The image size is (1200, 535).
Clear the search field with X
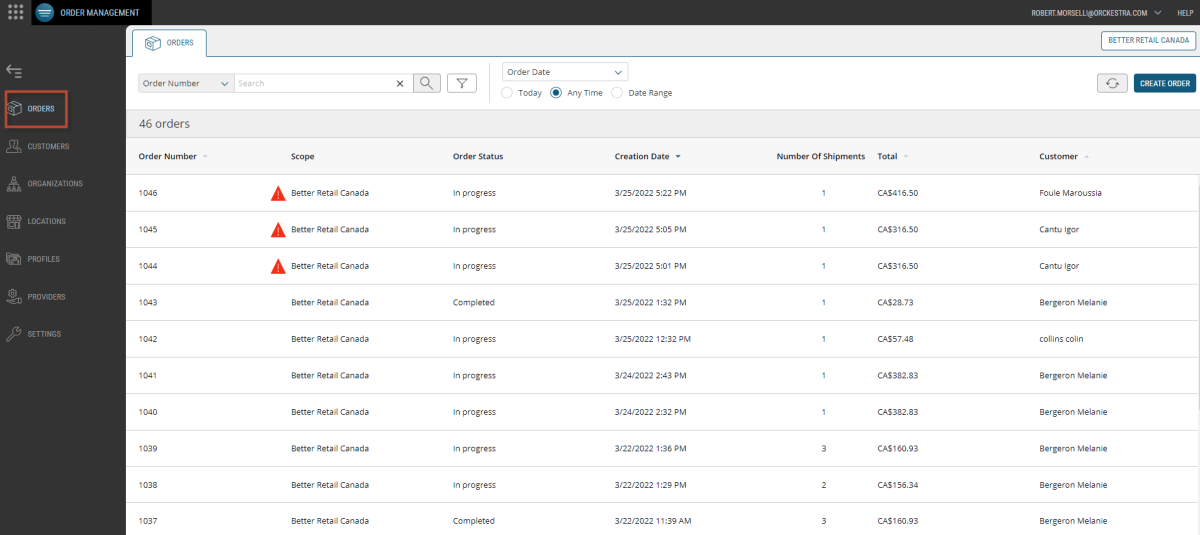click(x=400, y=84)
